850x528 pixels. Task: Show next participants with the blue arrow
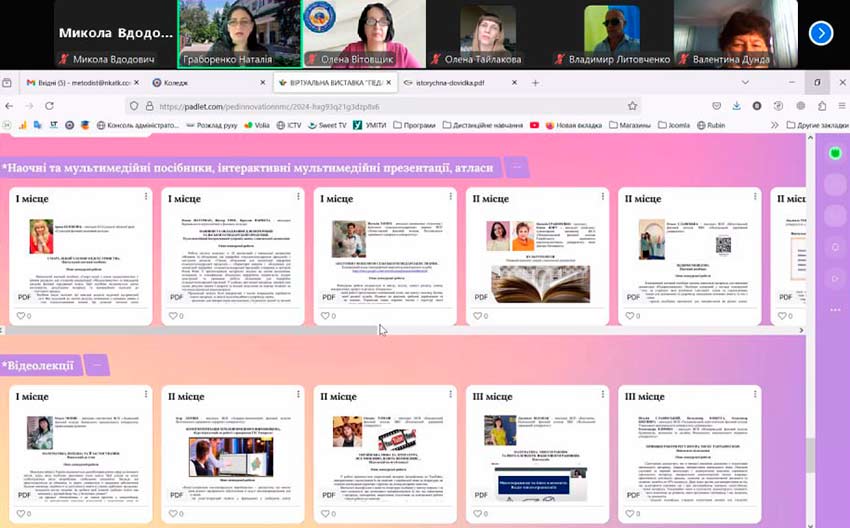(x=820, y=33)
